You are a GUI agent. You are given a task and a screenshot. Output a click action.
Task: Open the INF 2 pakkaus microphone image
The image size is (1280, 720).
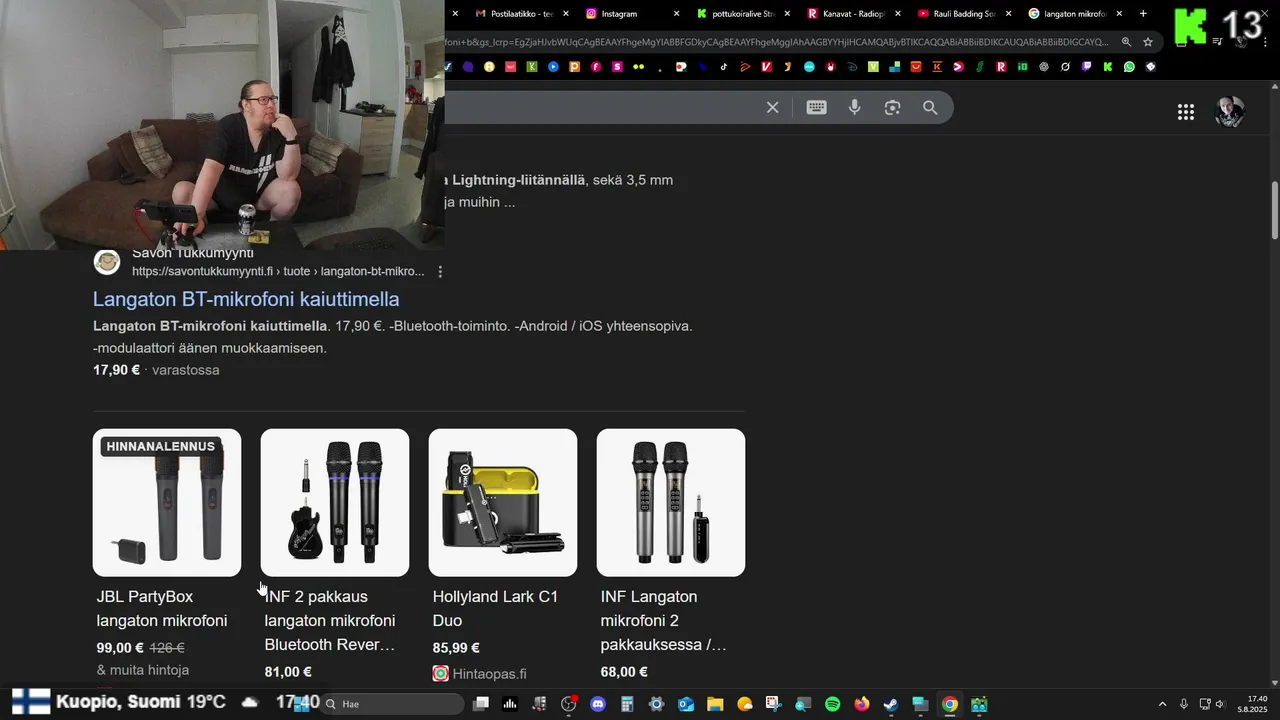point(335,503)
